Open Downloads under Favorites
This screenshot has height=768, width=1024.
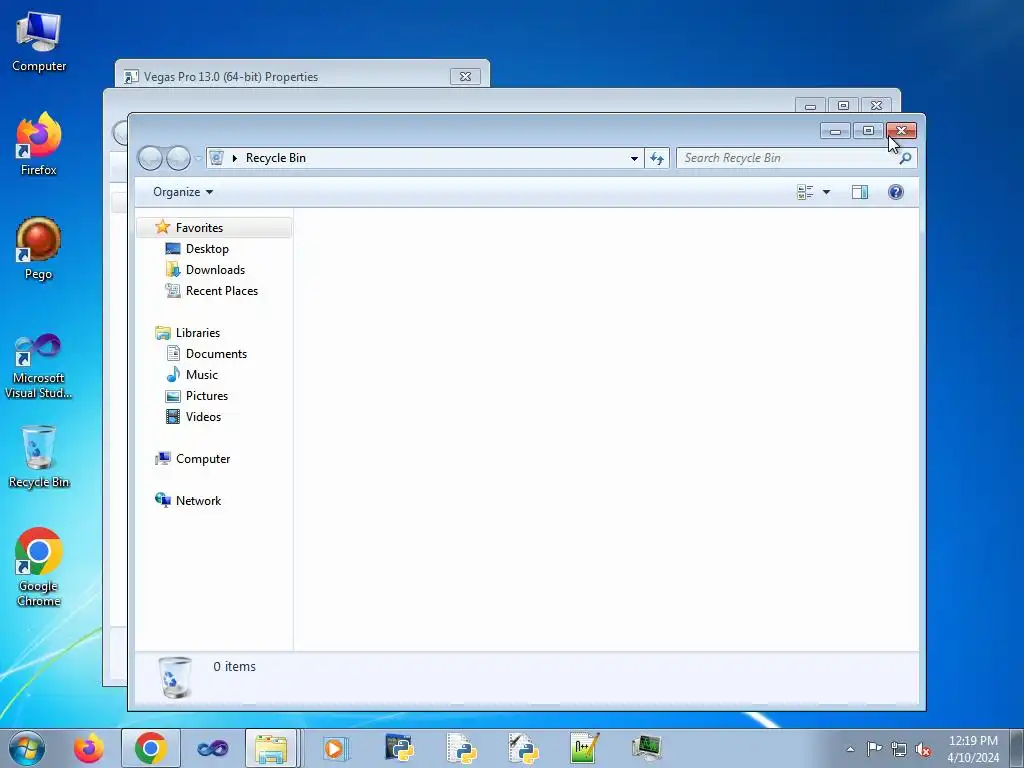pyautogui.click(x=215, y=270)
